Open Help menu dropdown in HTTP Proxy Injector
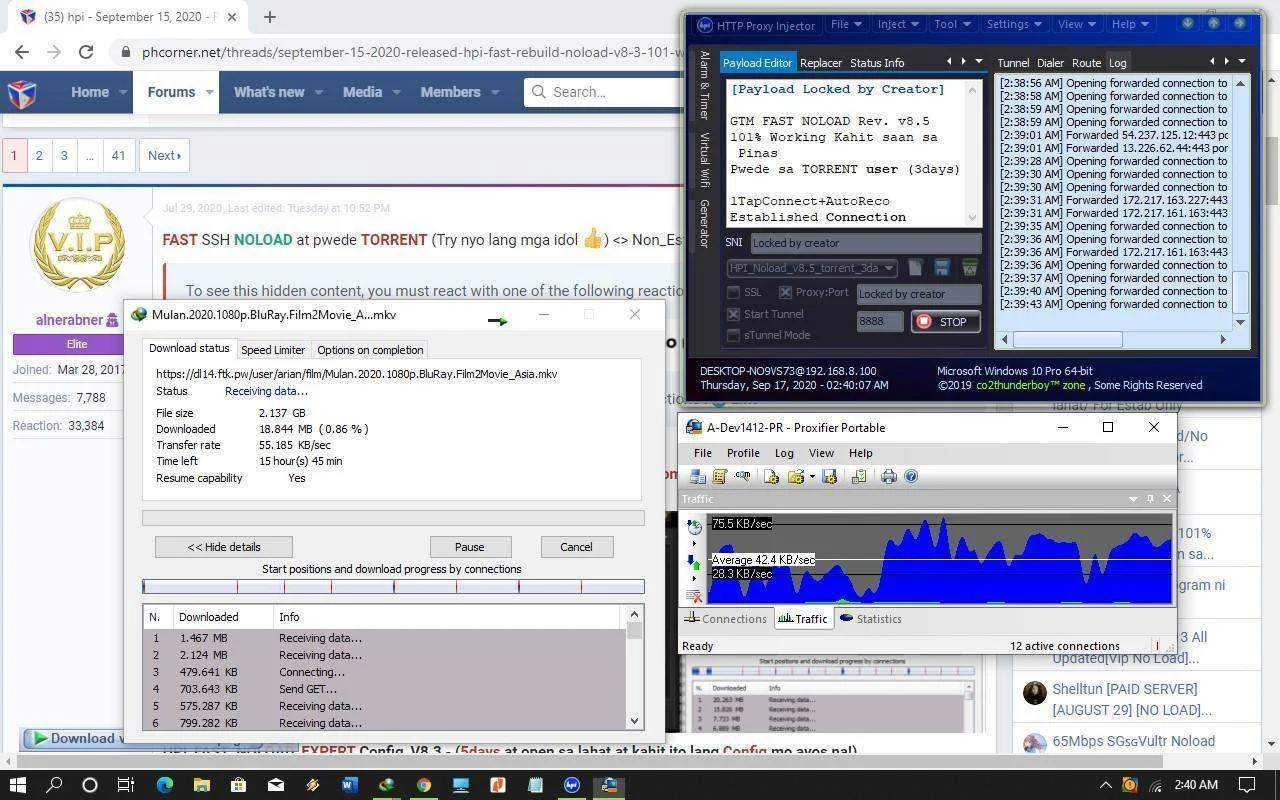1280x800 pixels. click(1130, 24)
